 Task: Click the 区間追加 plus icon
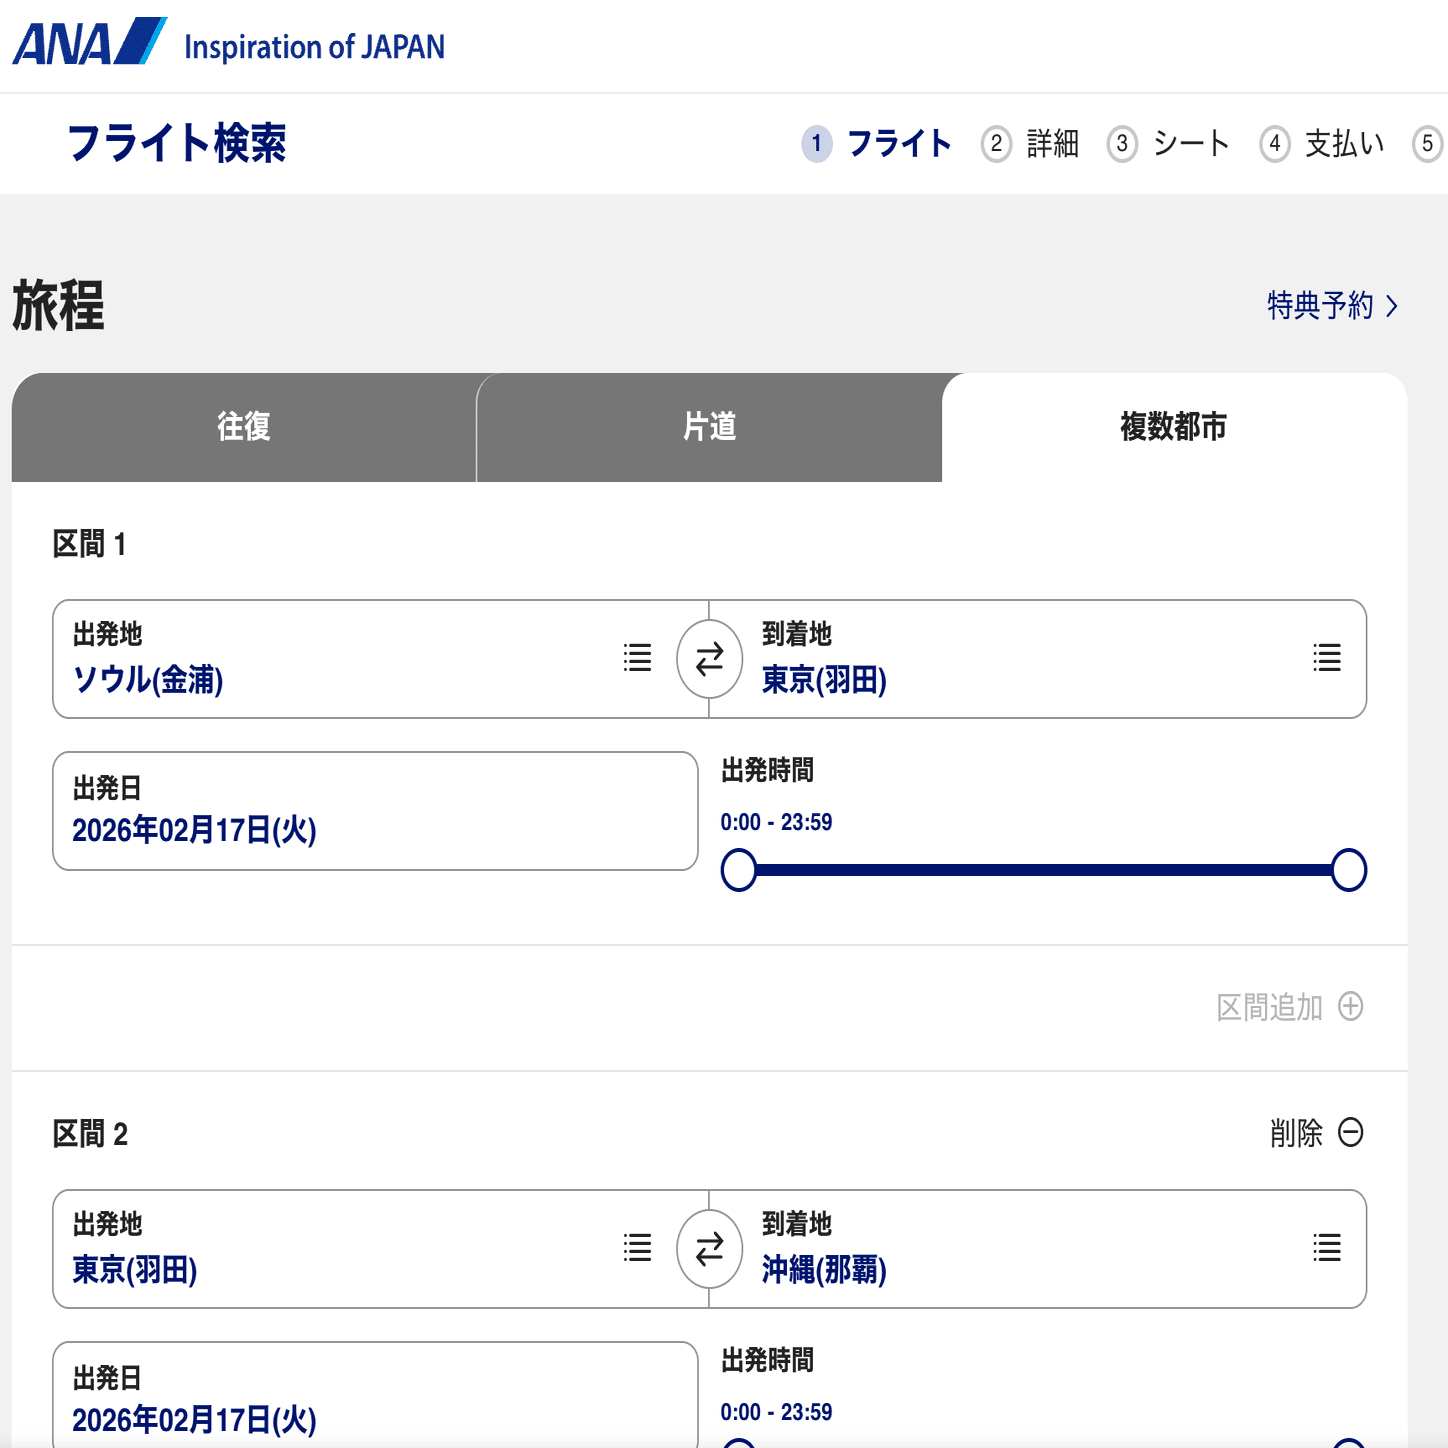1352,1007
